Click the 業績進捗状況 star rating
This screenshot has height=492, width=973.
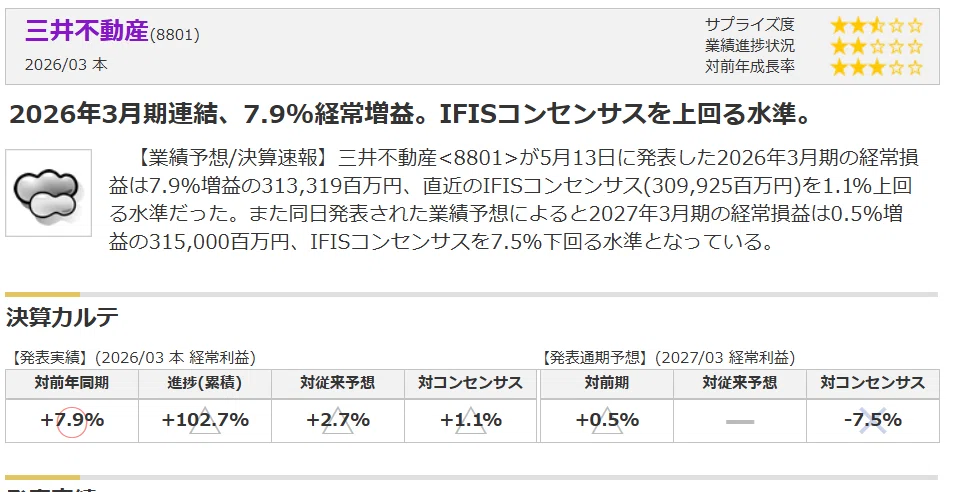point(876,46)
